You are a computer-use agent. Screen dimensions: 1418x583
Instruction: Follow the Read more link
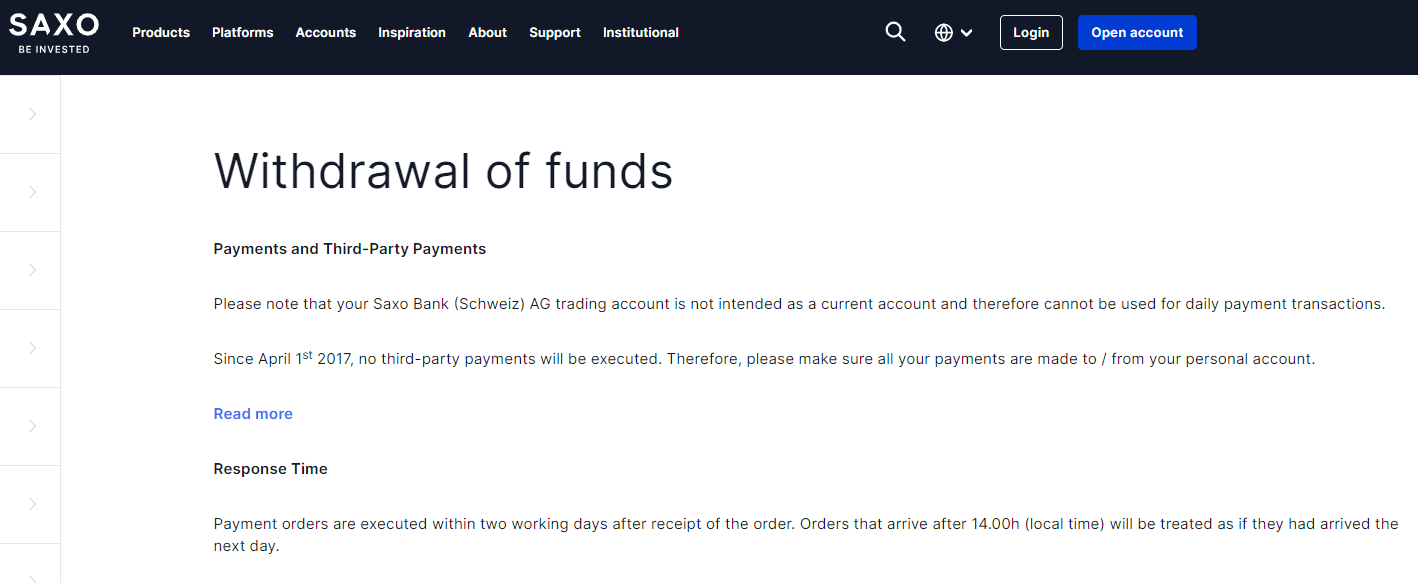click(x=253, y=413)
